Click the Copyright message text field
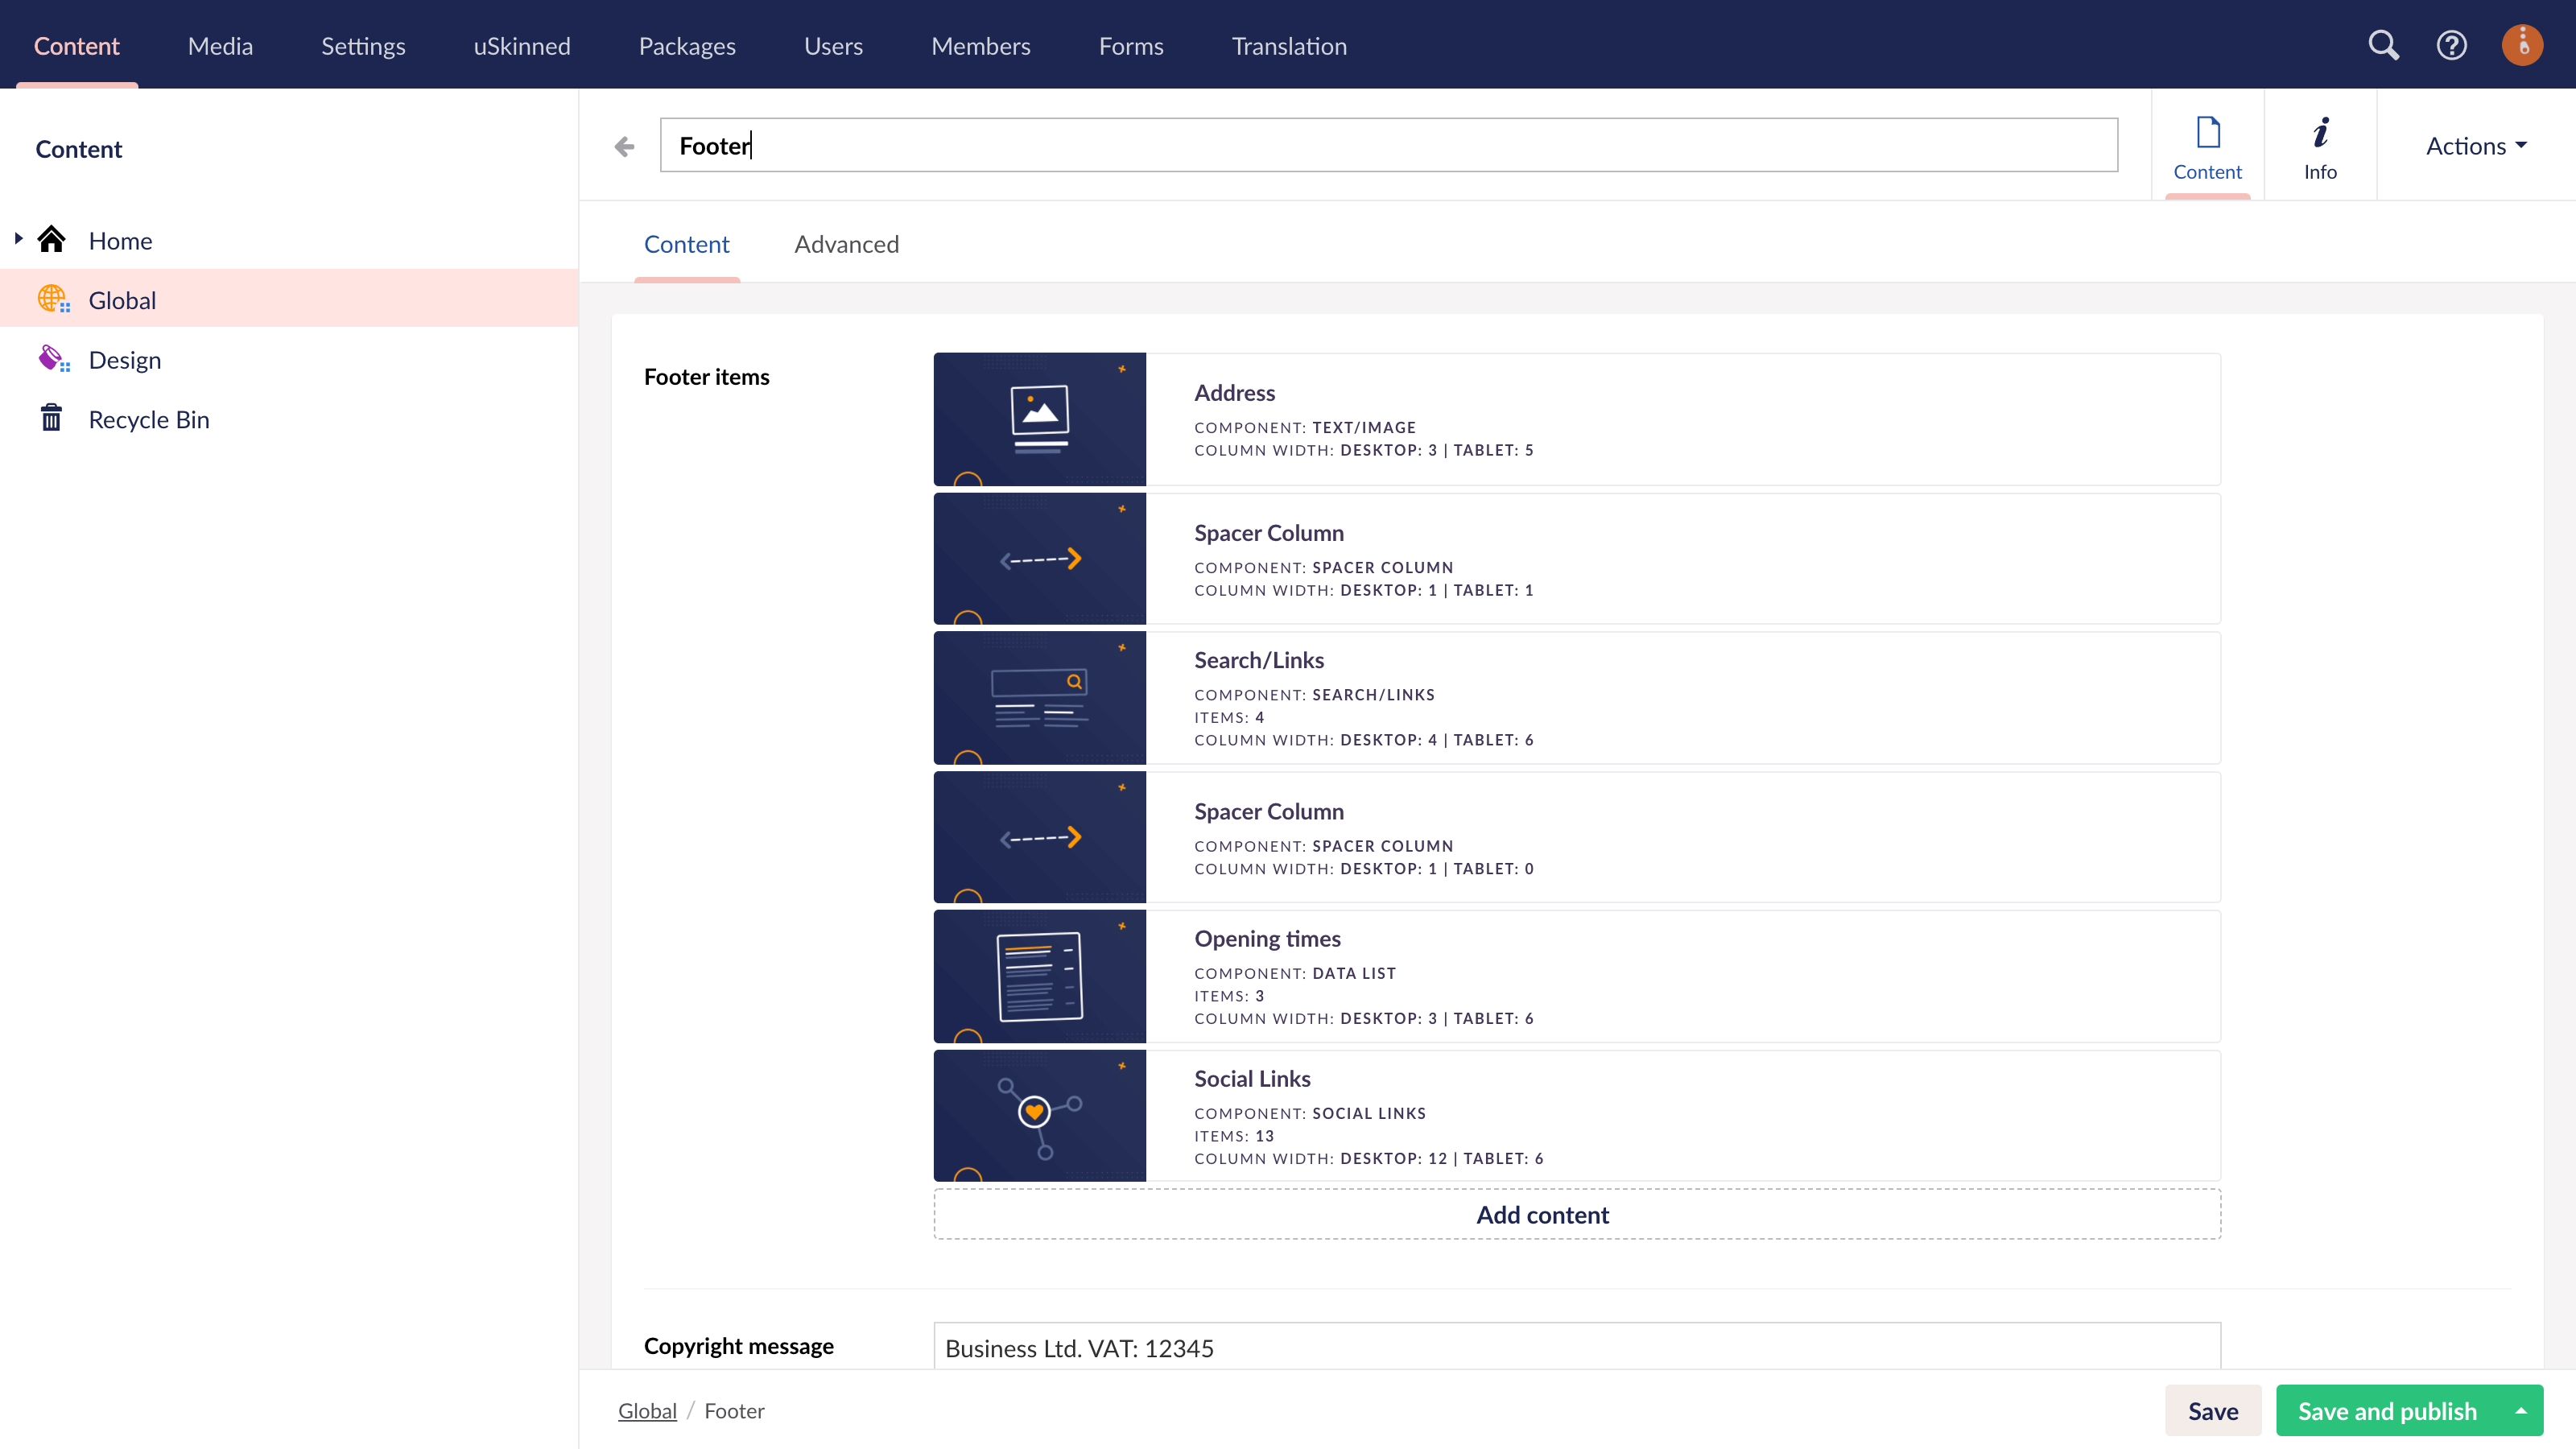 click(1577, 1347)
